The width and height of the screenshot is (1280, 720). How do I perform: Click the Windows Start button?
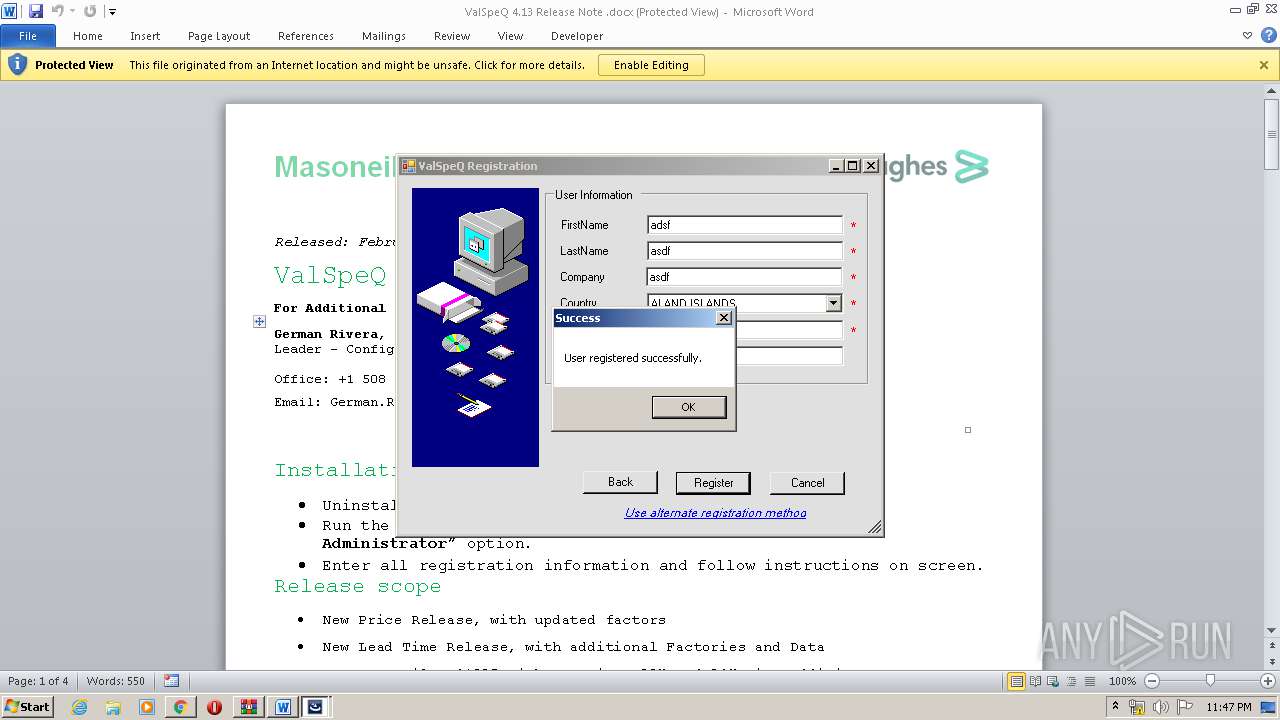[x=27, y=706]
